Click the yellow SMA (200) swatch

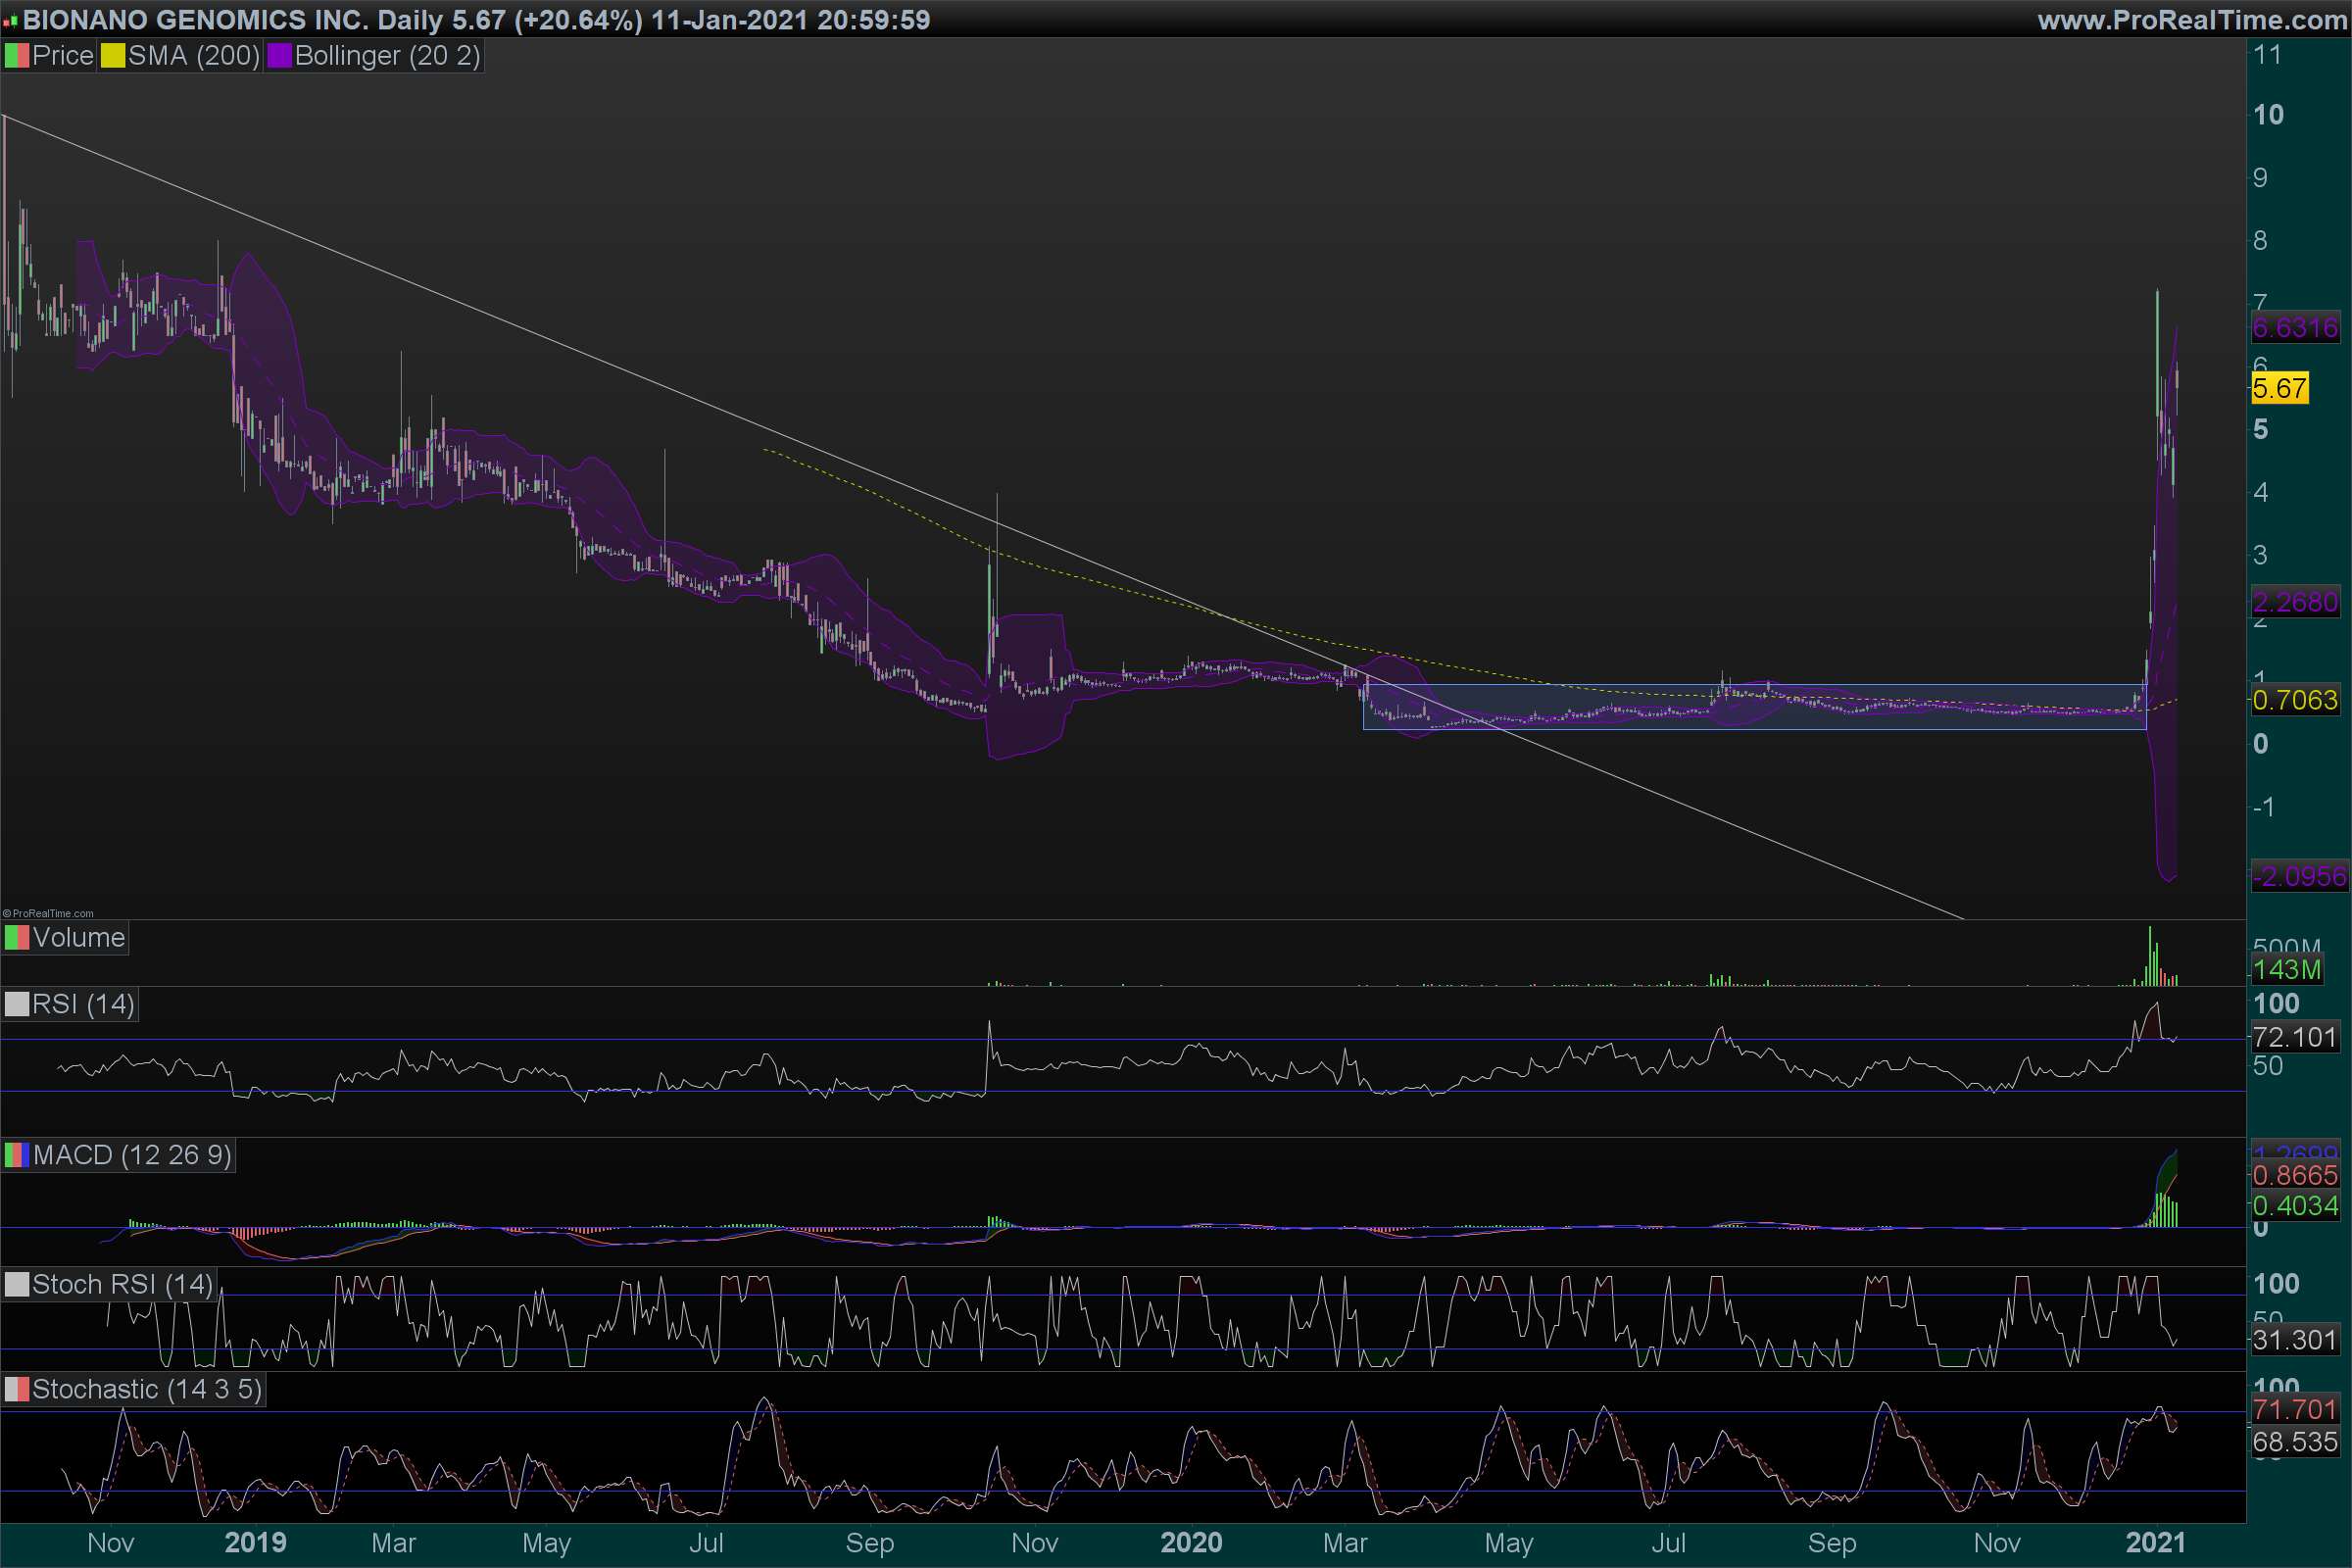[x=113, y=56]
